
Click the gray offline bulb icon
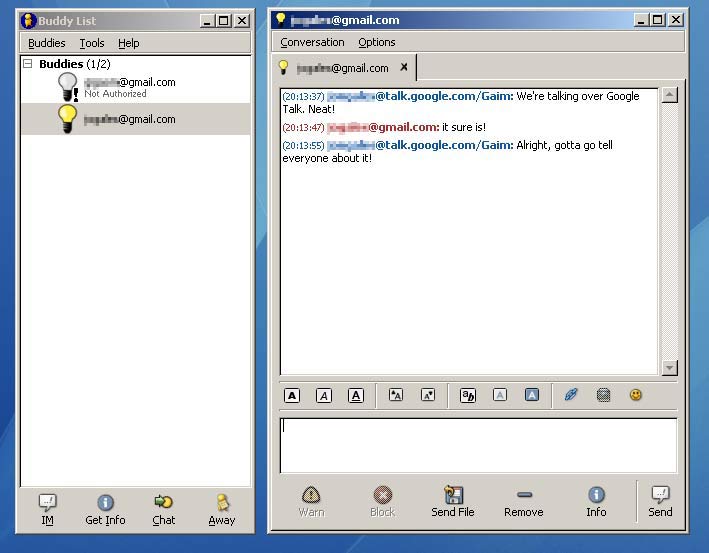tap(68, 87)
